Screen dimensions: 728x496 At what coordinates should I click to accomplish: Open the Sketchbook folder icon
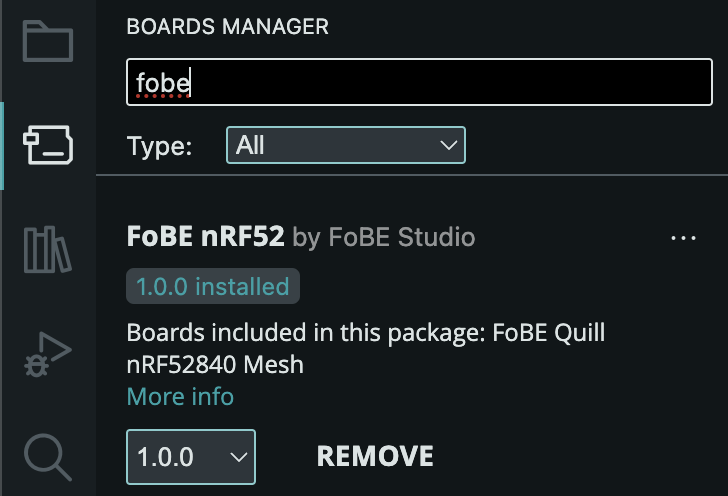(x=48, y=41)
